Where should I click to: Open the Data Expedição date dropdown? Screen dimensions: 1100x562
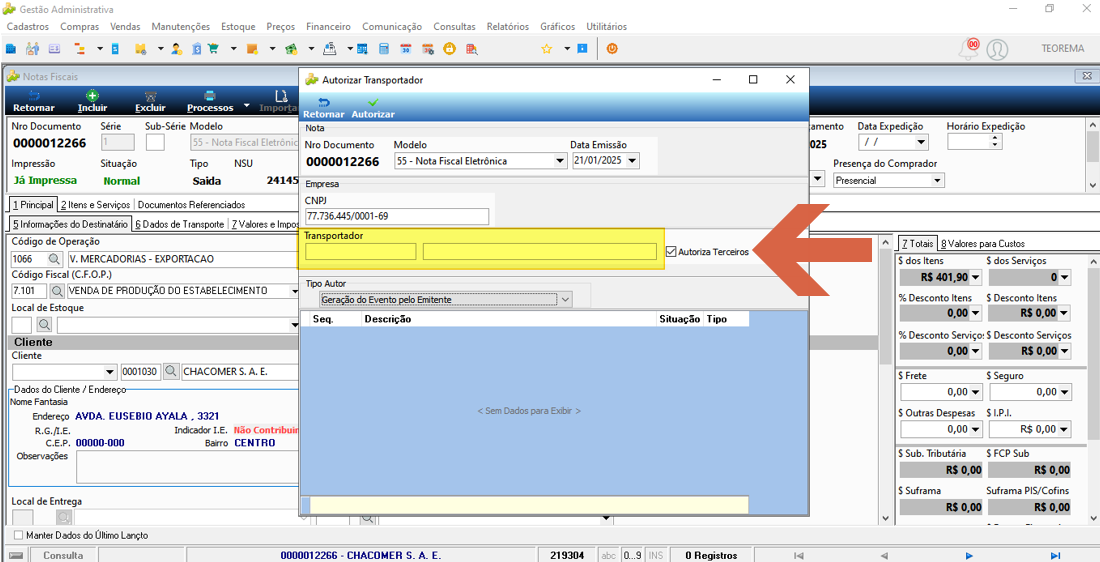click(921, 142)
